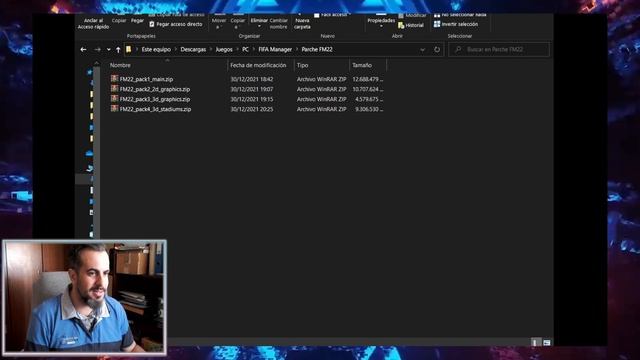
Task: Switch to details view icon at bottom right
Action: (x=535, y=342)
